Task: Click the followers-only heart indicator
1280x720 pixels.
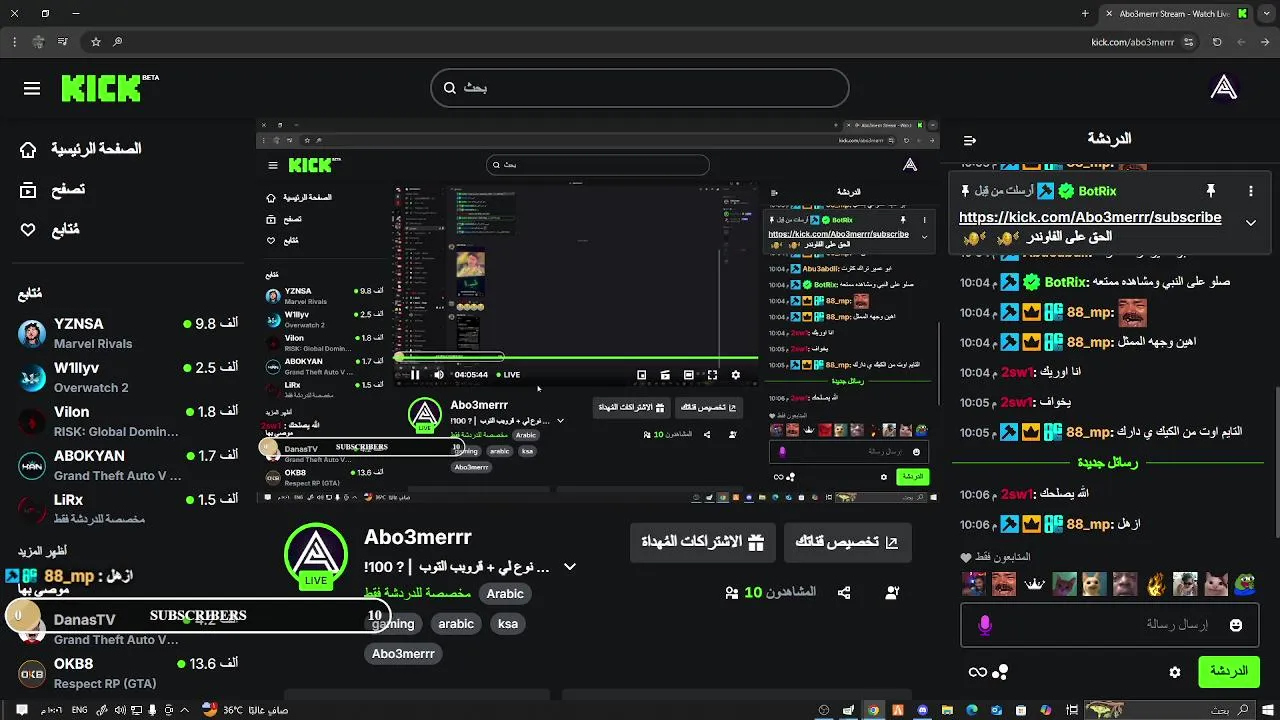Action: pos(966,557)
